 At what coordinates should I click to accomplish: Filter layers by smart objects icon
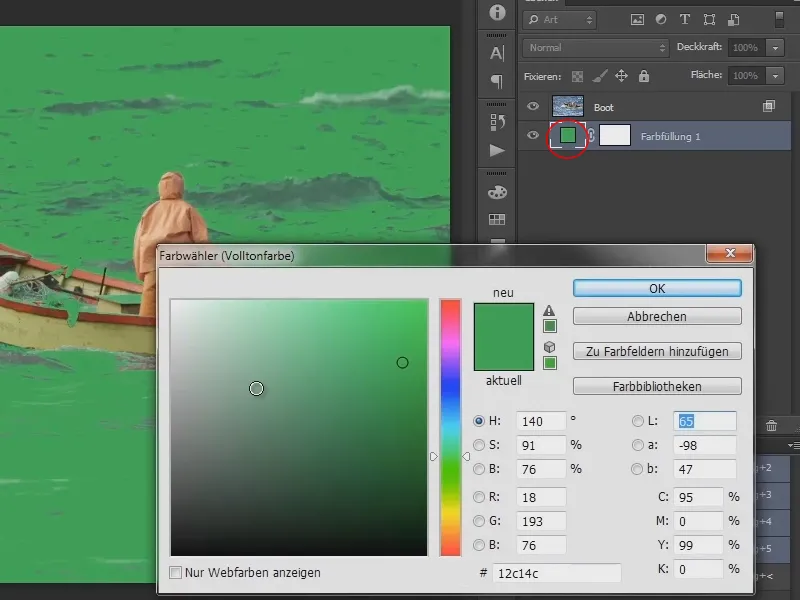(x=734, y=19)
